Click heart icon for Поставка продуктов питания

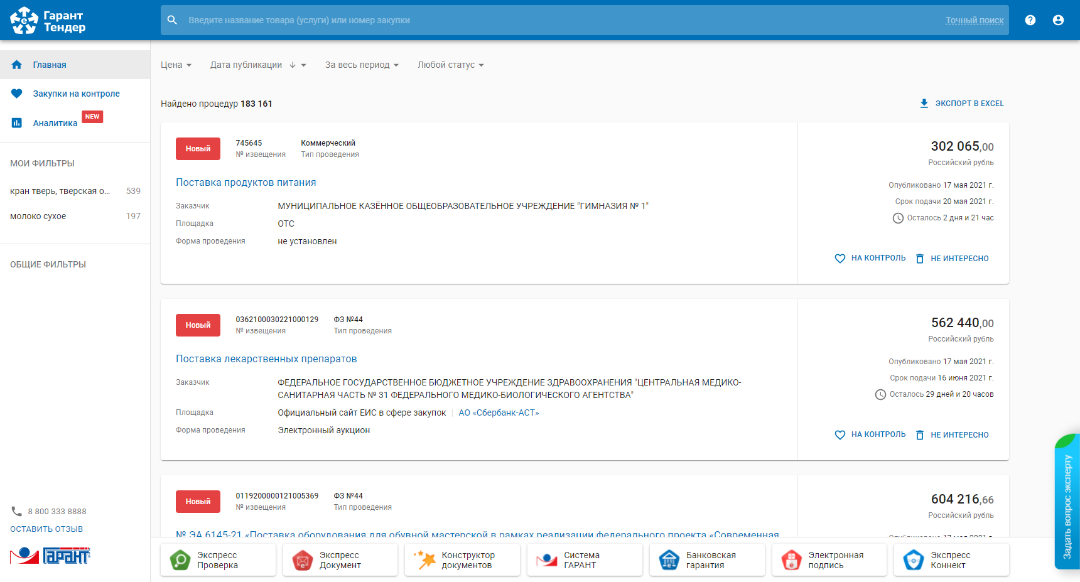click(x=840, y=258)
